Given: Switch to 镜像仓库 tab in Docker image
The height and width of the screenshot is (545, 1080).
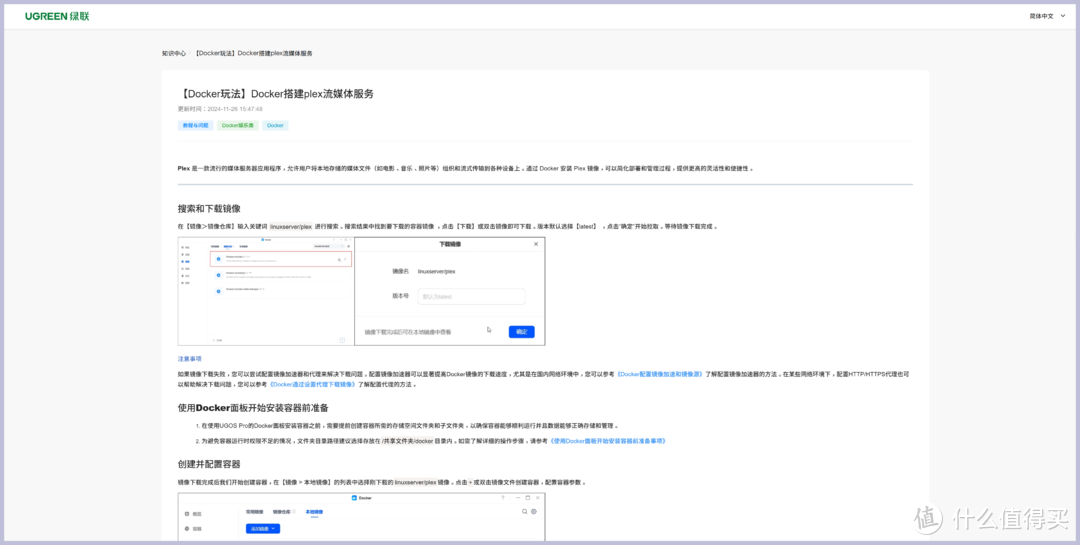Looking at the screenshot, I should point(284,512).
